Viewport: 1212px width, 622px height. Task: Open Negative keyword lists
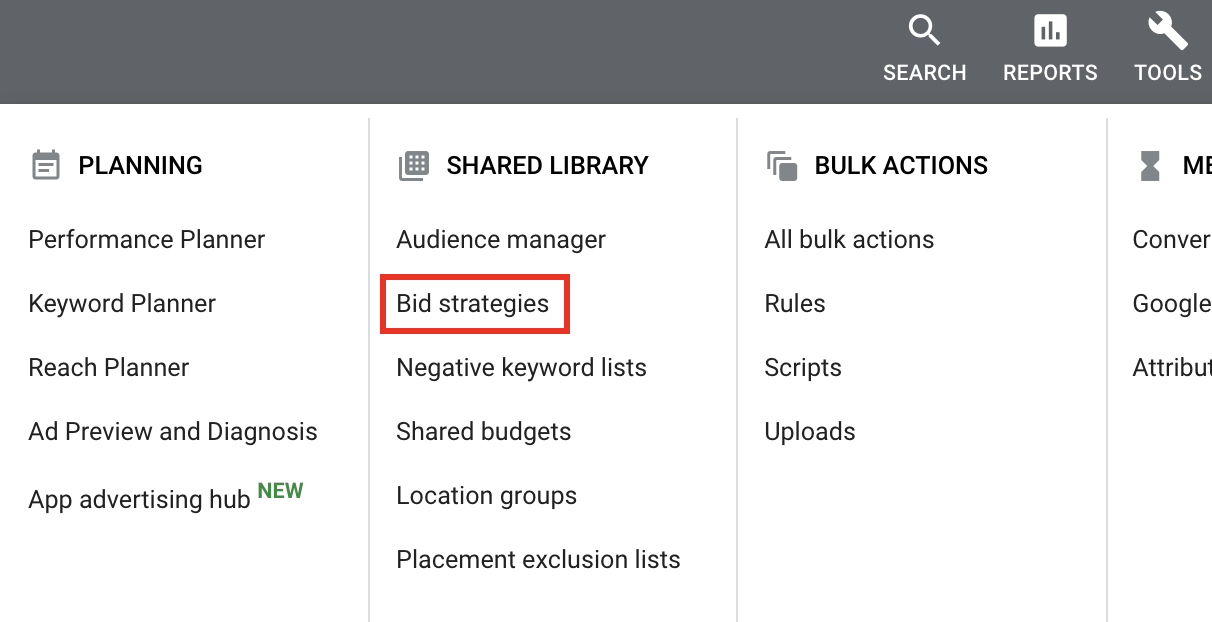[521, 368]
